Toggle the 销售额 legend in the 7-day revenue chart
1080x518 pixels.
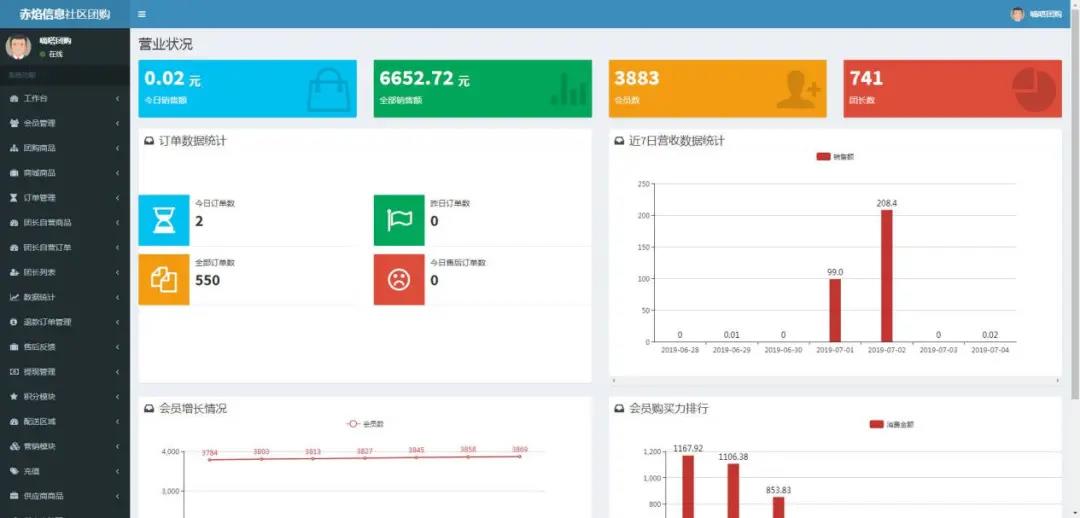point(835,157)
